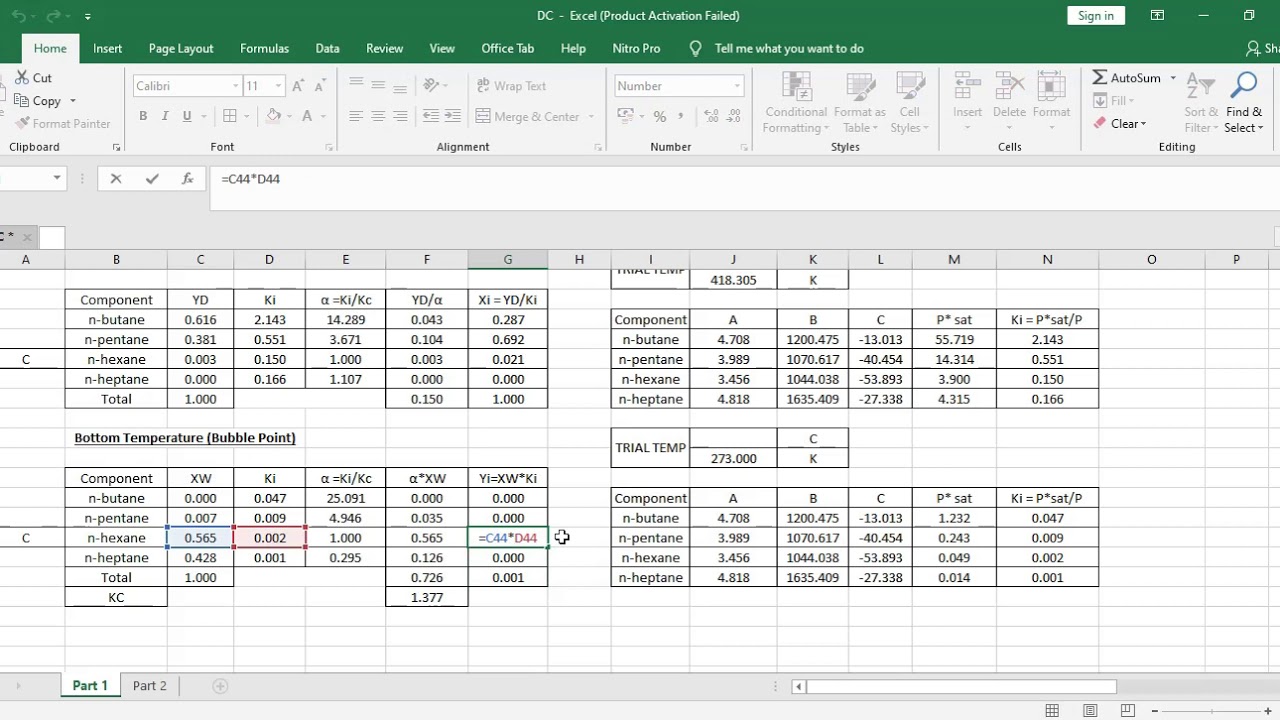Open Conditional Formatting
This screenshot has height=720, width=1280.
(796, 101)
